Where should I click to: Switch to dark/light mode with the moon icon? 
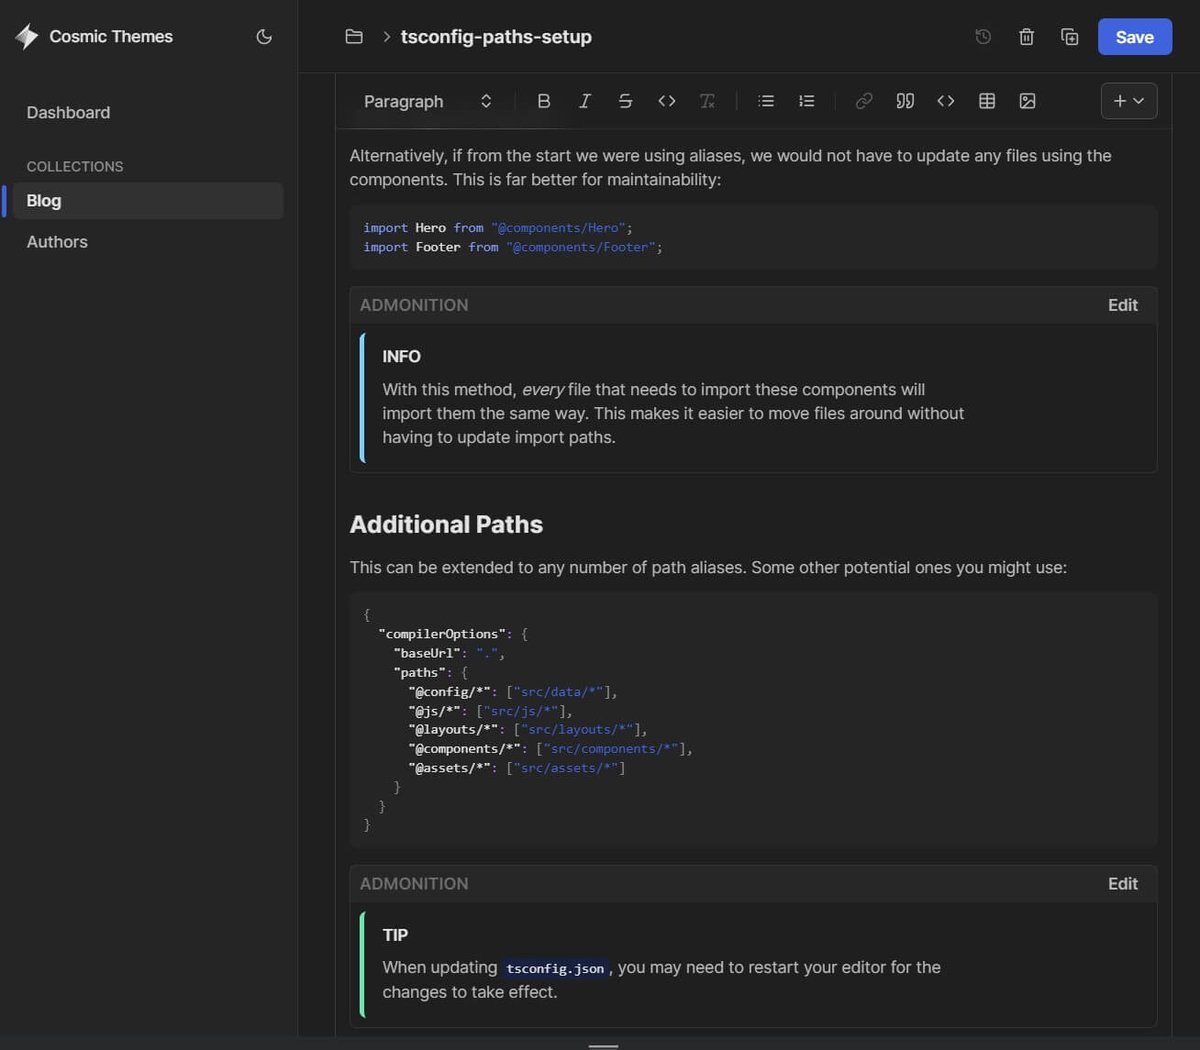[x=264, y=36]
